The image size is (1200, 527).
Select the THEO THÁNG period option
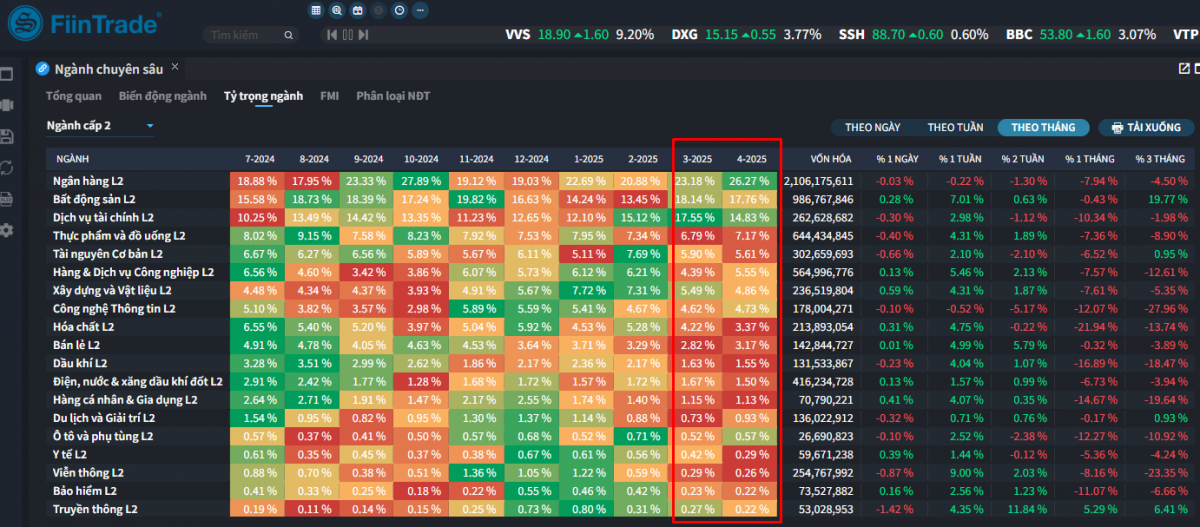1043,128
